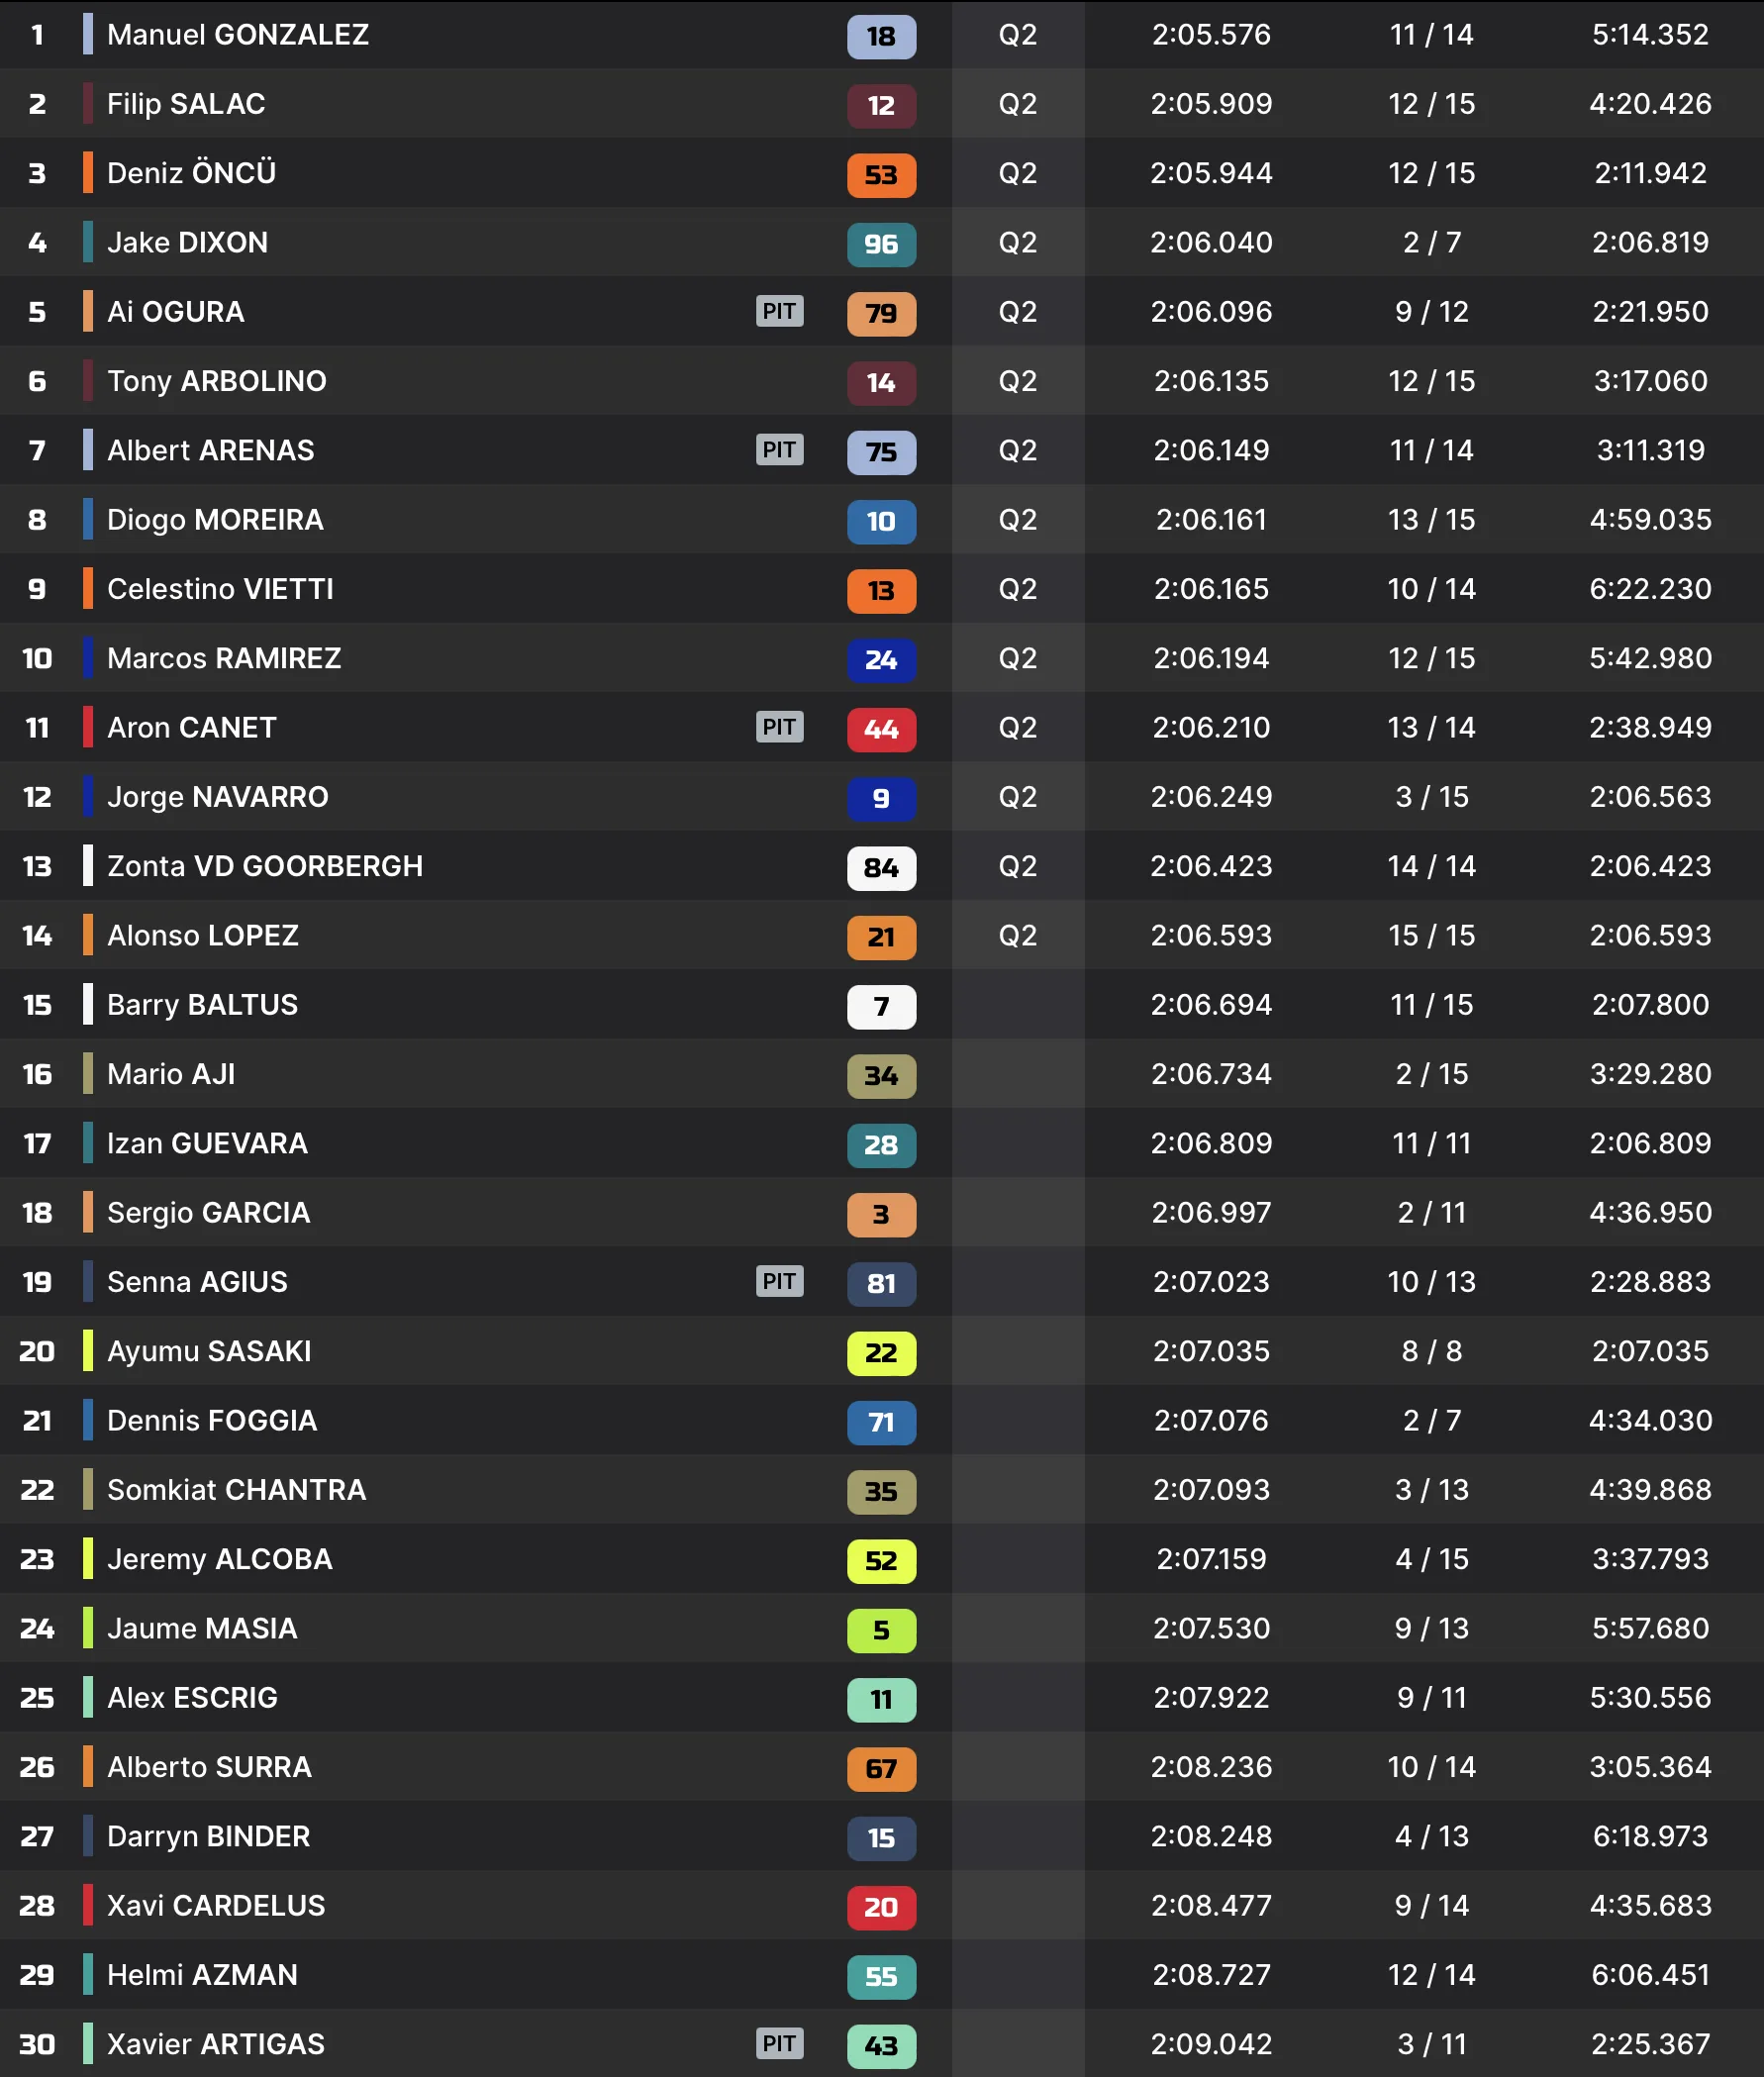Click the number 18 badge for Gonzalez
This screenshot has width=1764, height=2077.
pyautogui.click(x=881, y=37)
